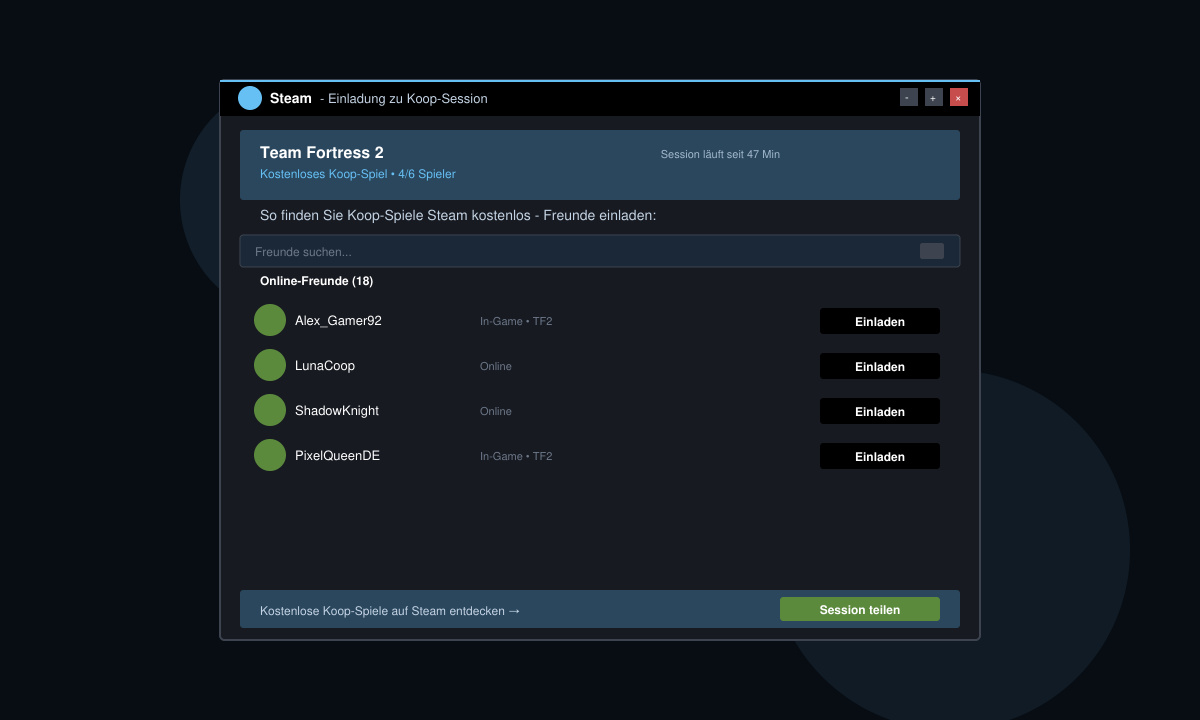Select the PixelQueenDE friend name
This screenshot has height=720, width=1200.
click(337, 456)
